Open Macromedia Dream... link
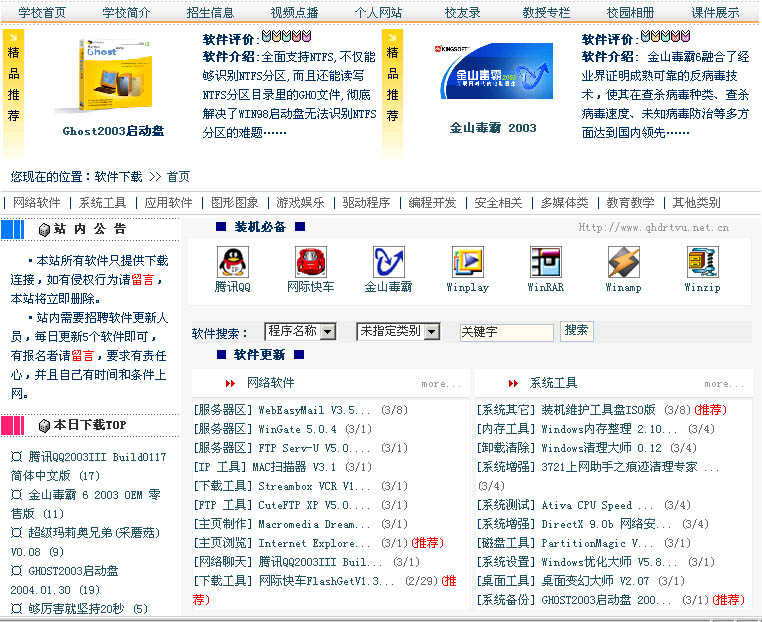Image resolution: width=762 pixels, height=622 pixels. (314, 524)
